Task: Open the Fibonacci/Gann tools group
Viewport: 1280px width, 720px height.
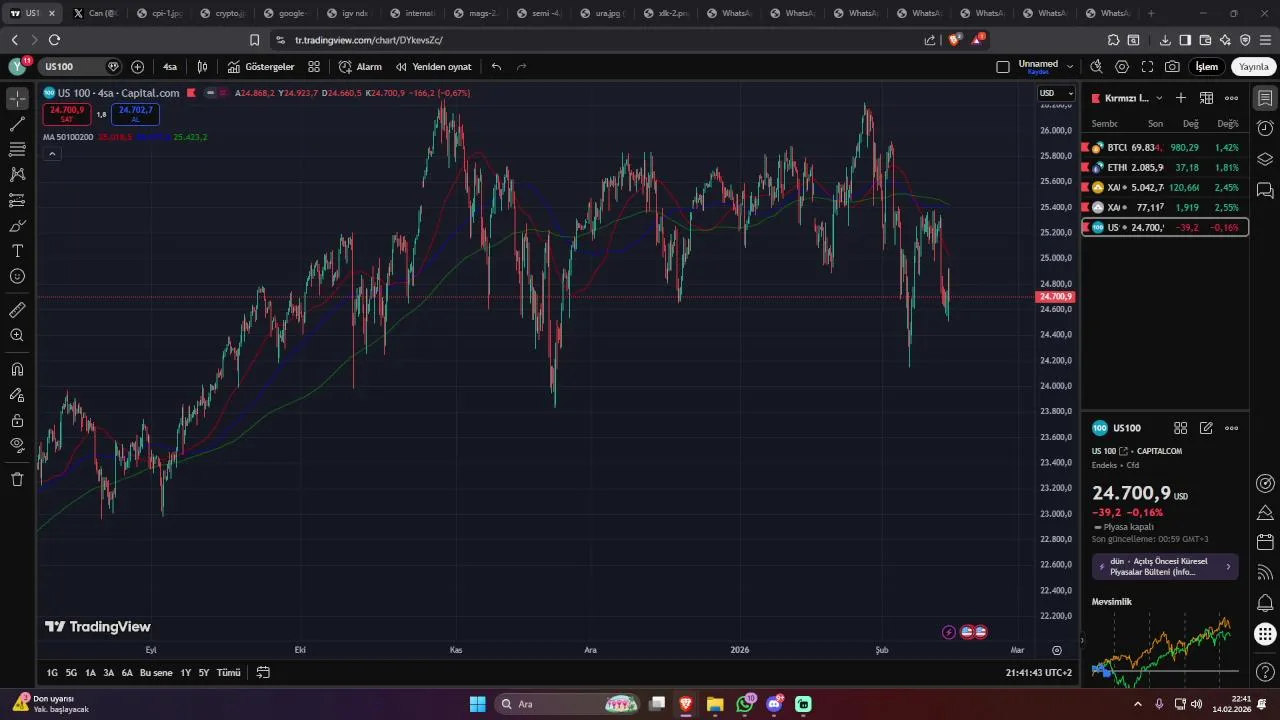Action: click(17, 149)
